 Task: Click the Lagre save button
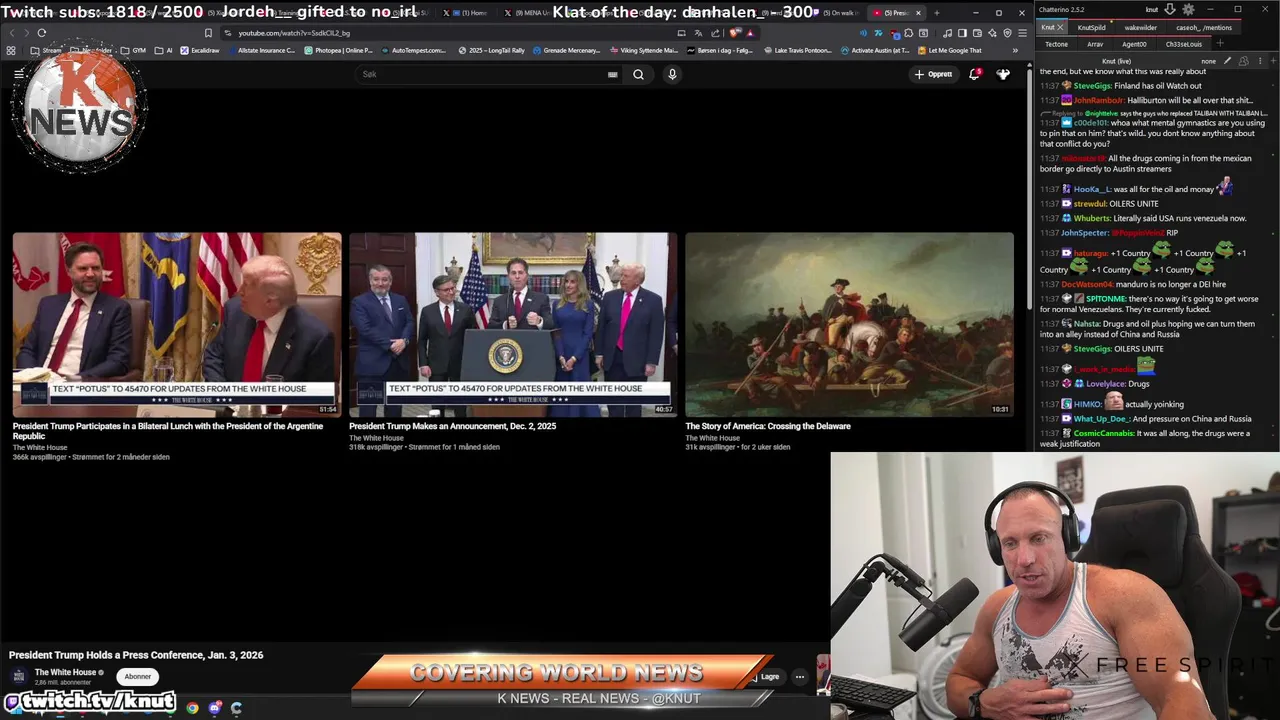point(766,677)
